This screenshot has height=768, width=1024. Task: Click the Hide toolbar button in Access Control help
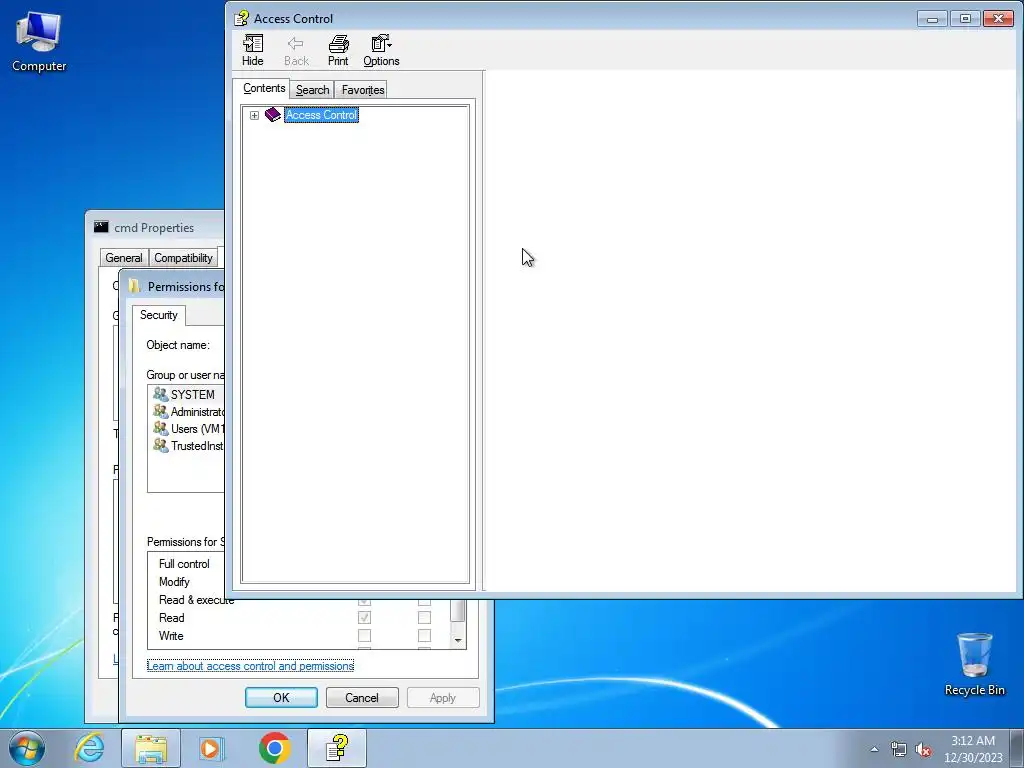(253, 51)
